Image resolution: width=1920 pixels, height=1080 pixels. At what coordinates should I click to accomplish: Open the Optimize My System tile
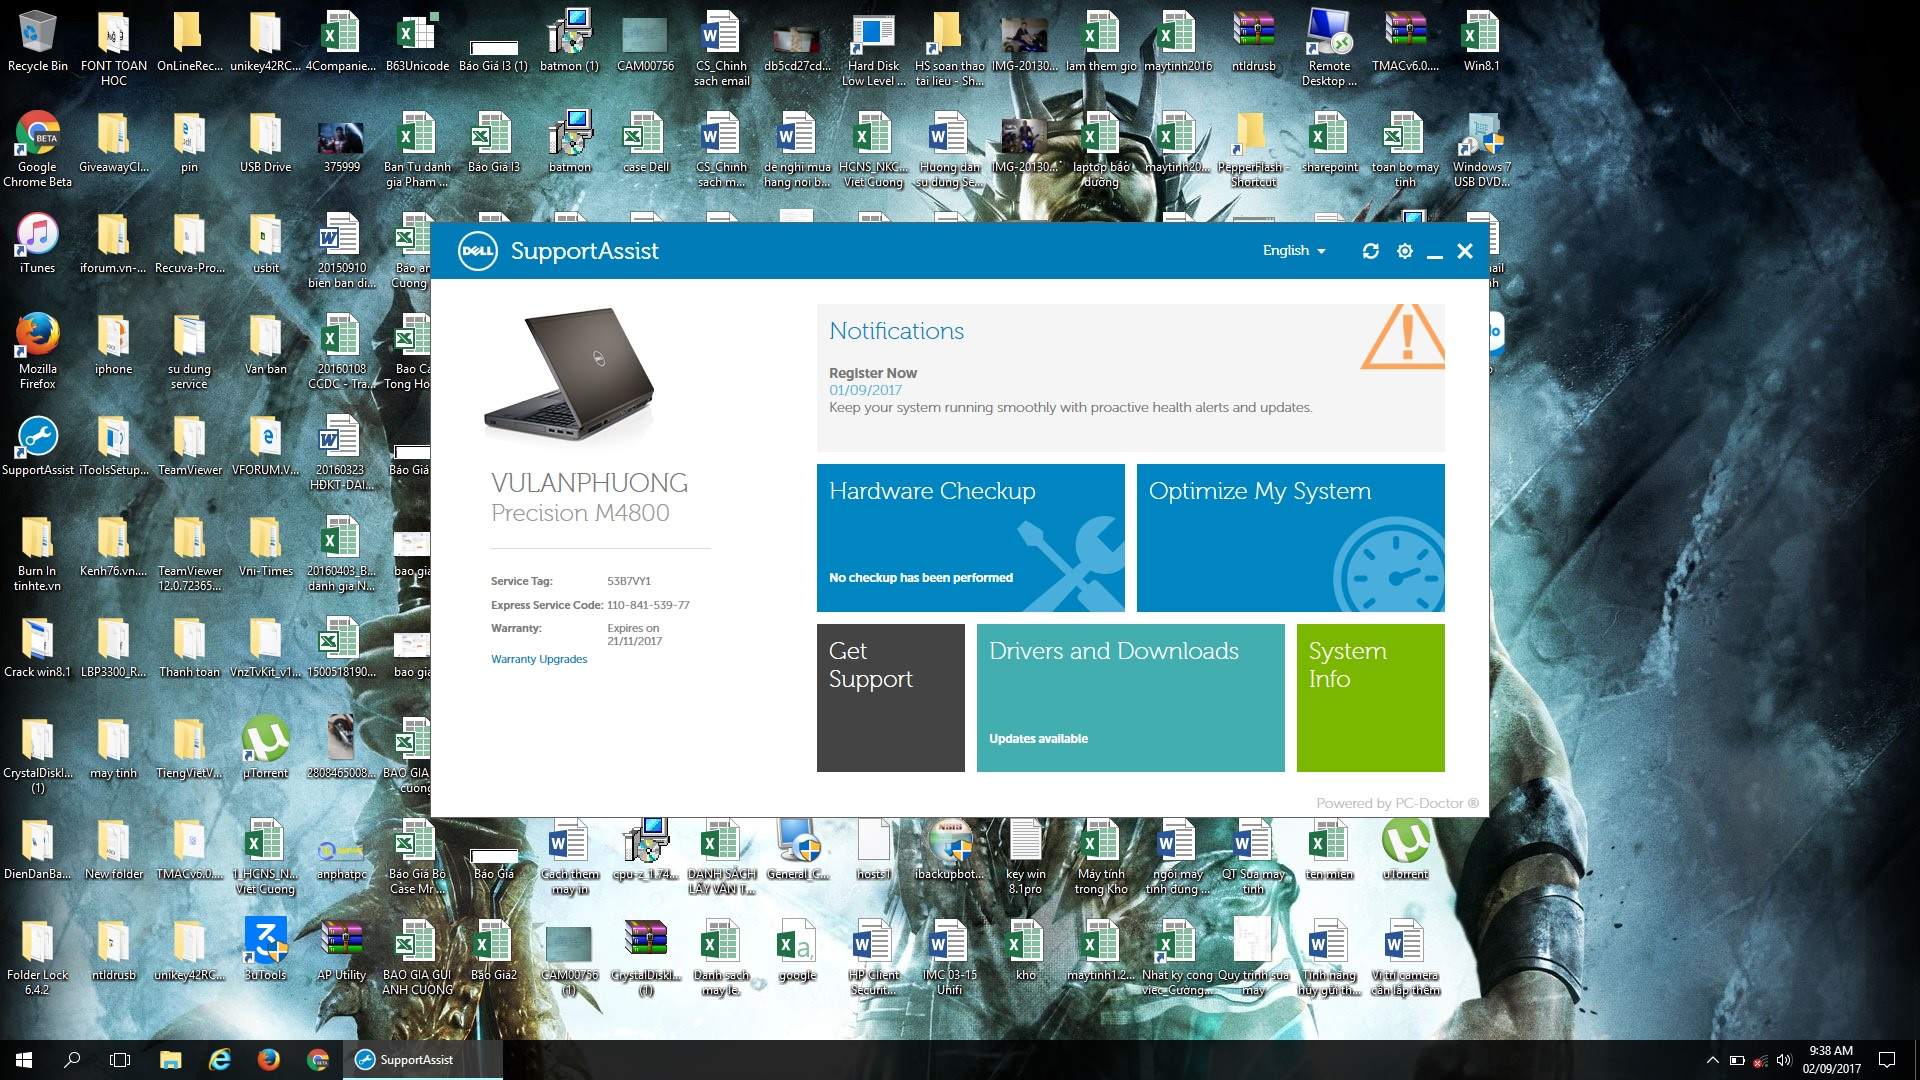point(1290,538)
